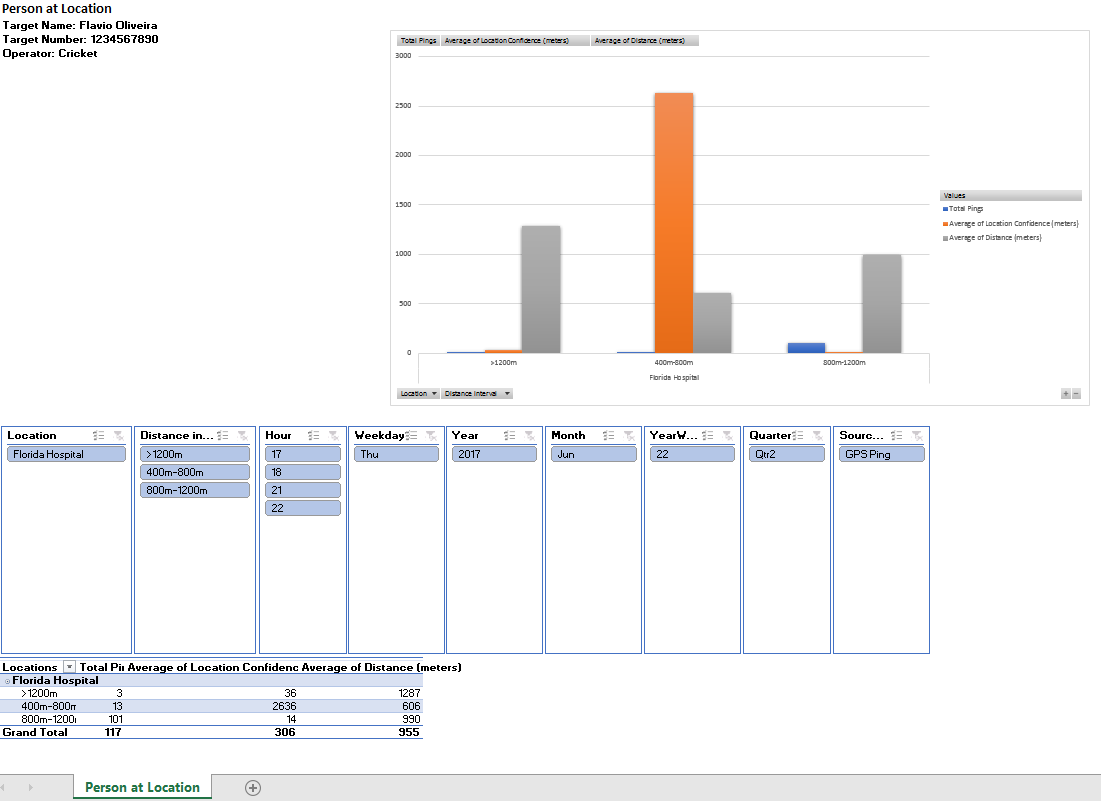
Task: Select the Person at Location sheet tab
Action: [x=142, y=788]
